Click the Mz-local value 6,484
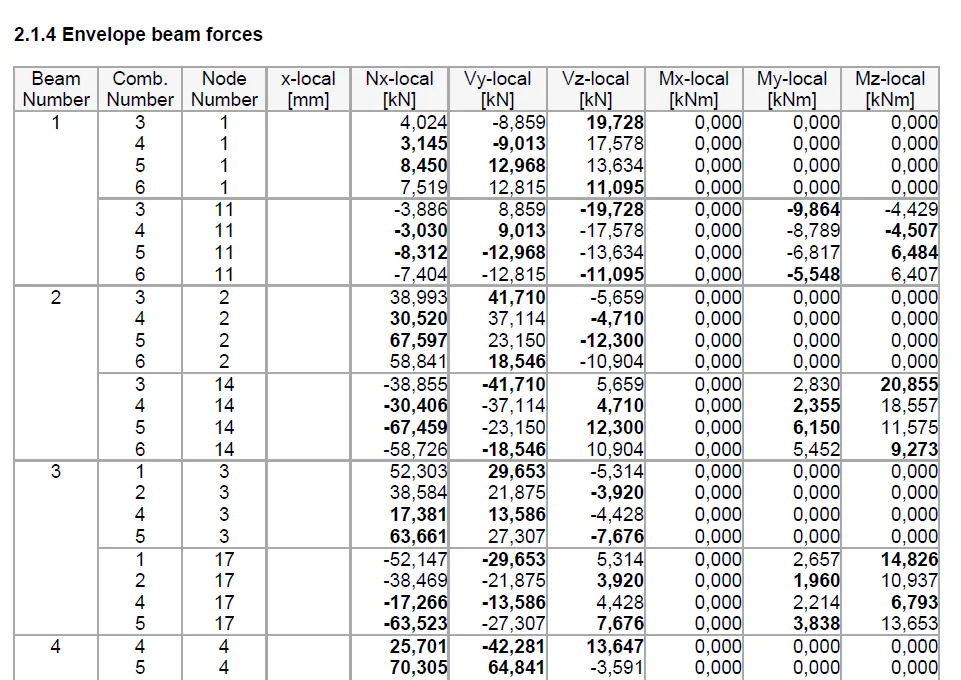Viewport: 961px width, 680px height. 914,252
